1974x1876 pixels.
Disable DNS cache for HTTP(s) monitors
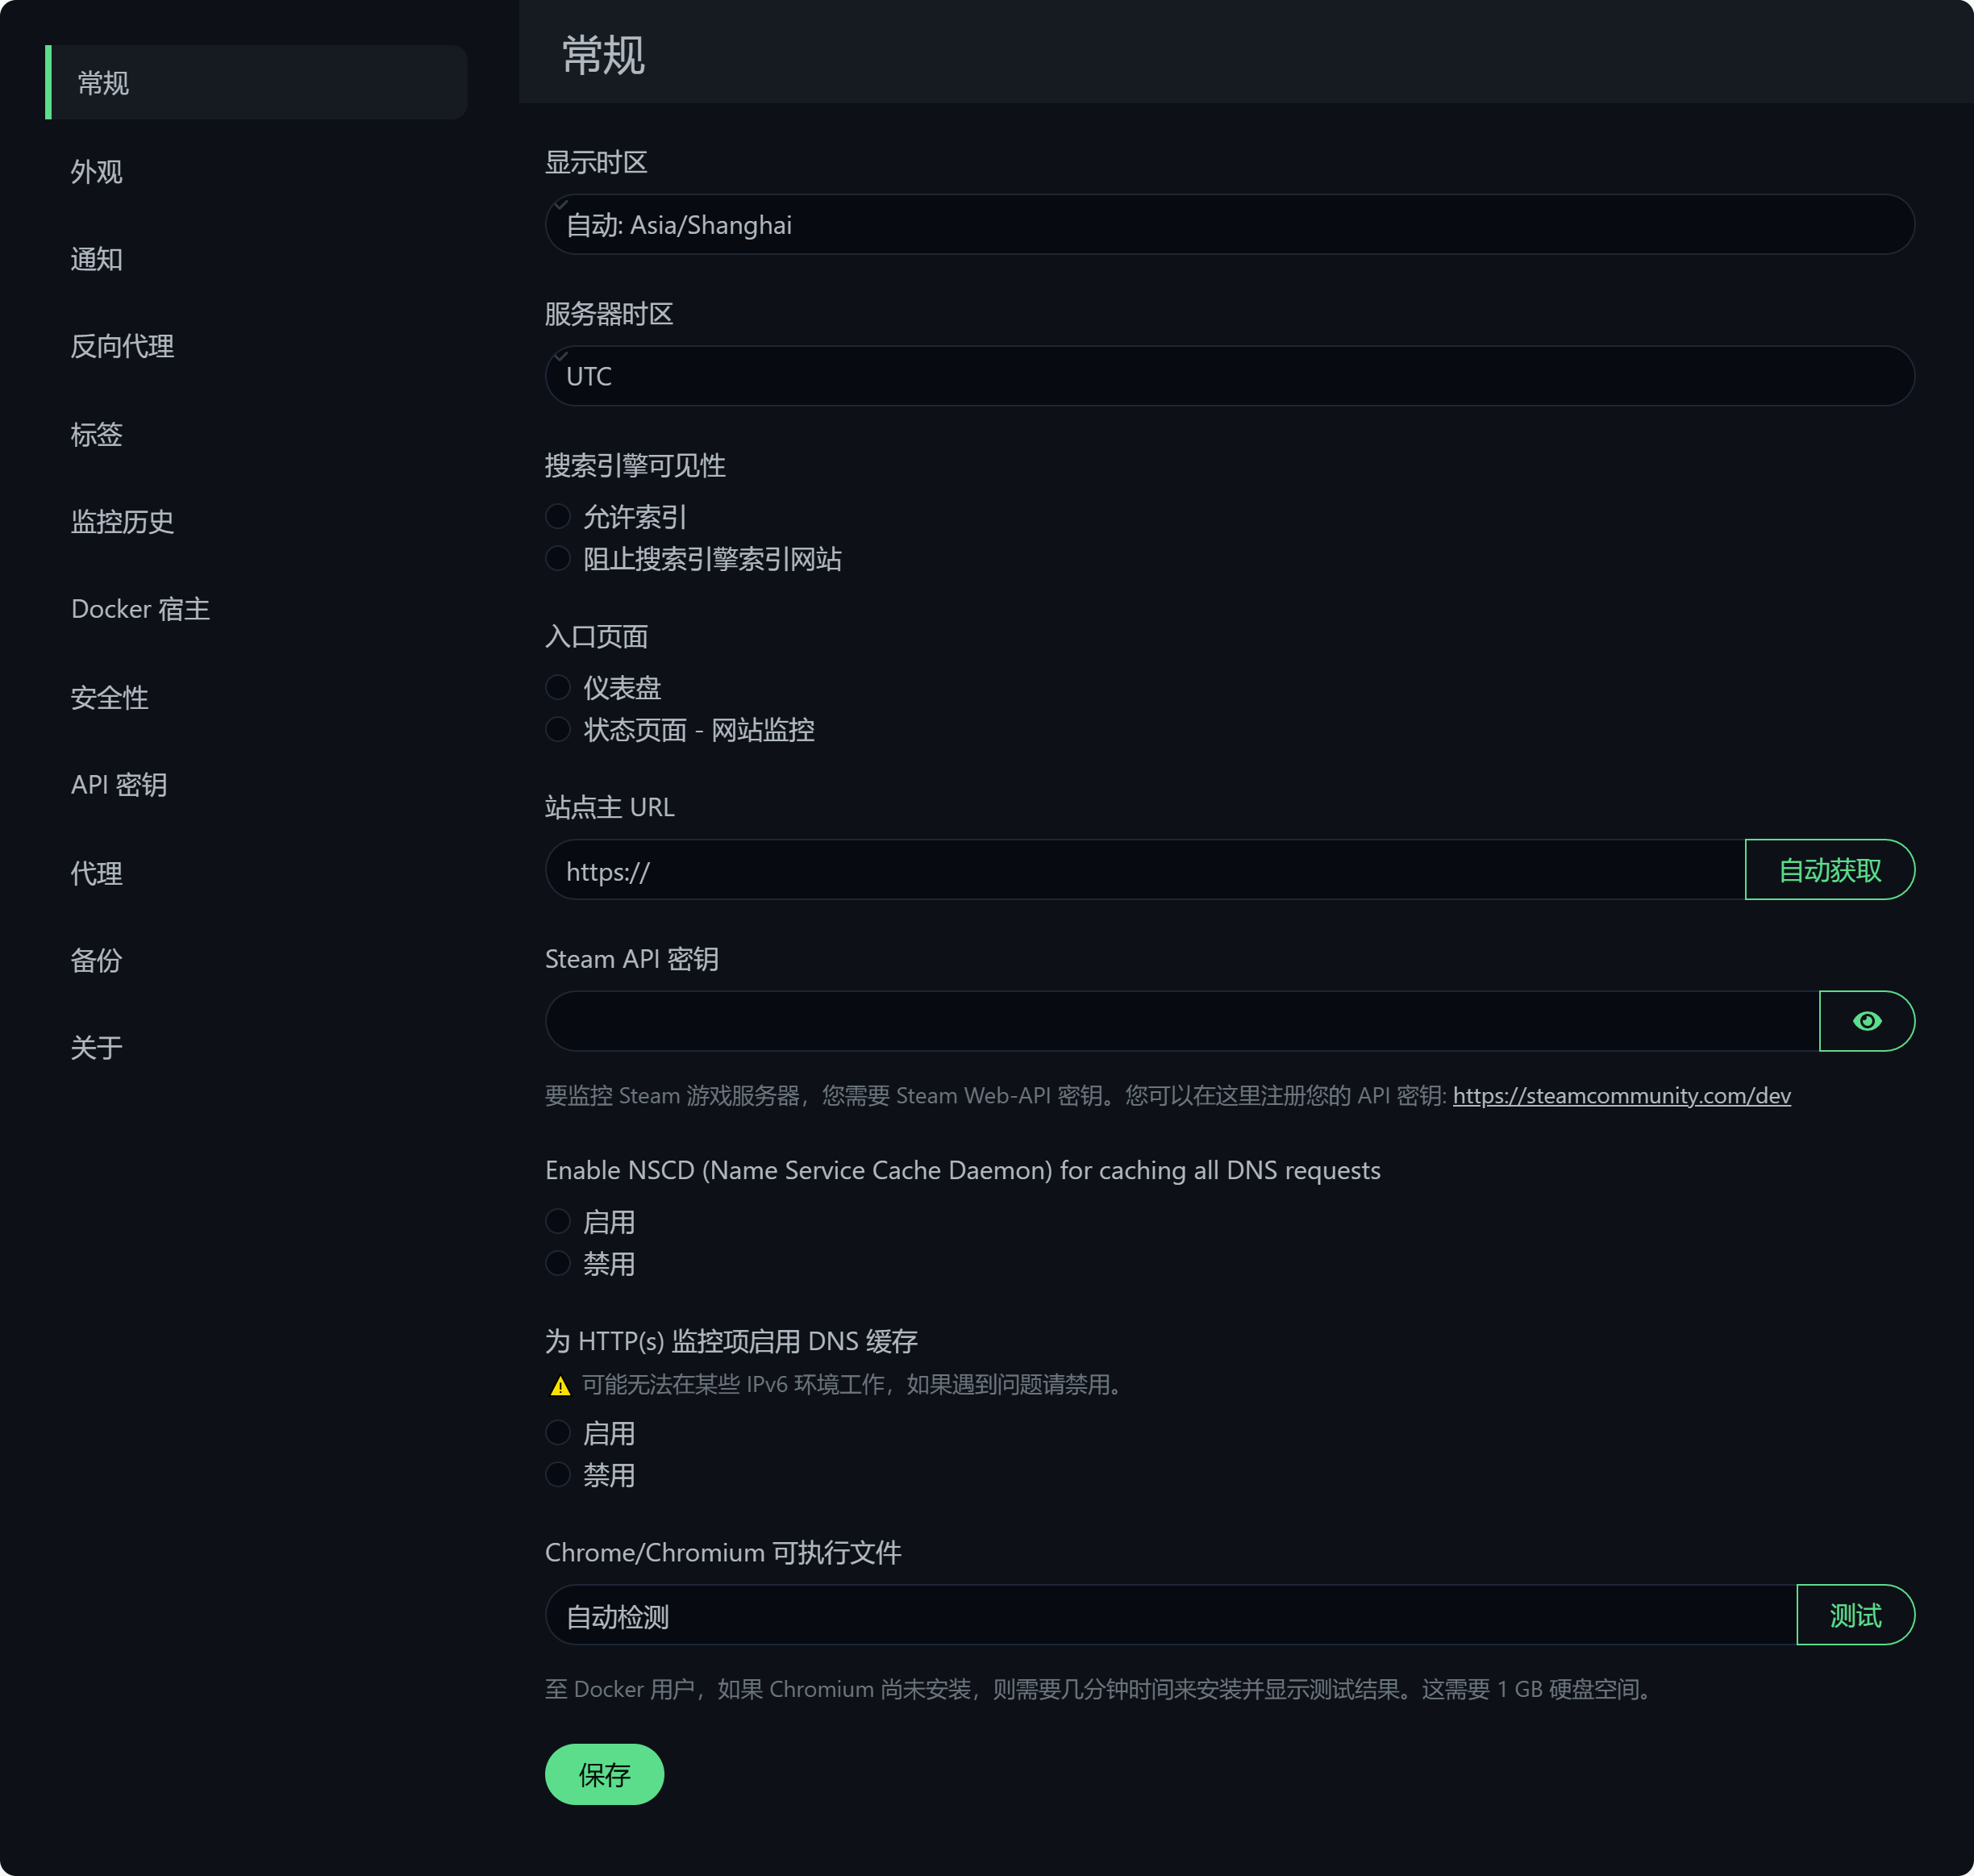click(558, 1475)
